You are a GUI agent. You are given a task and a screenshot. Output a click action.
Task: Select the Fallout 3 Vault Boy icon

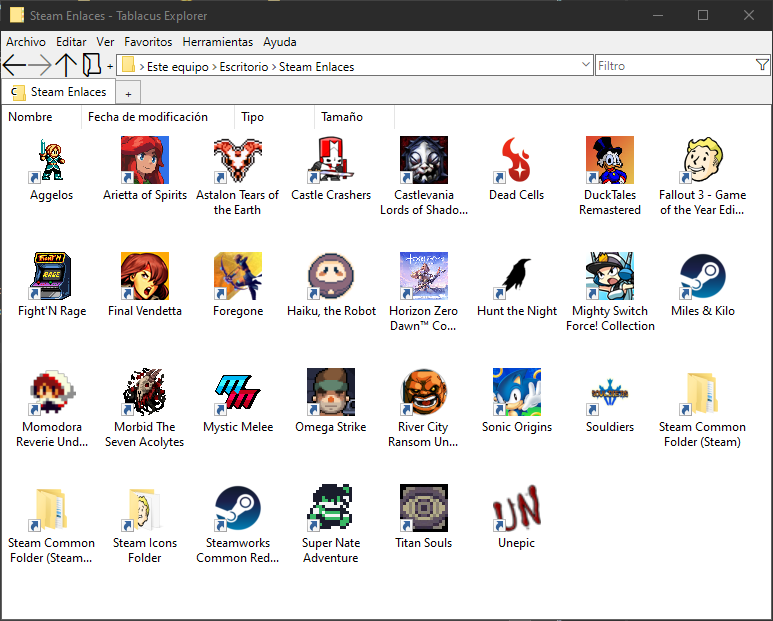[703, 160]
